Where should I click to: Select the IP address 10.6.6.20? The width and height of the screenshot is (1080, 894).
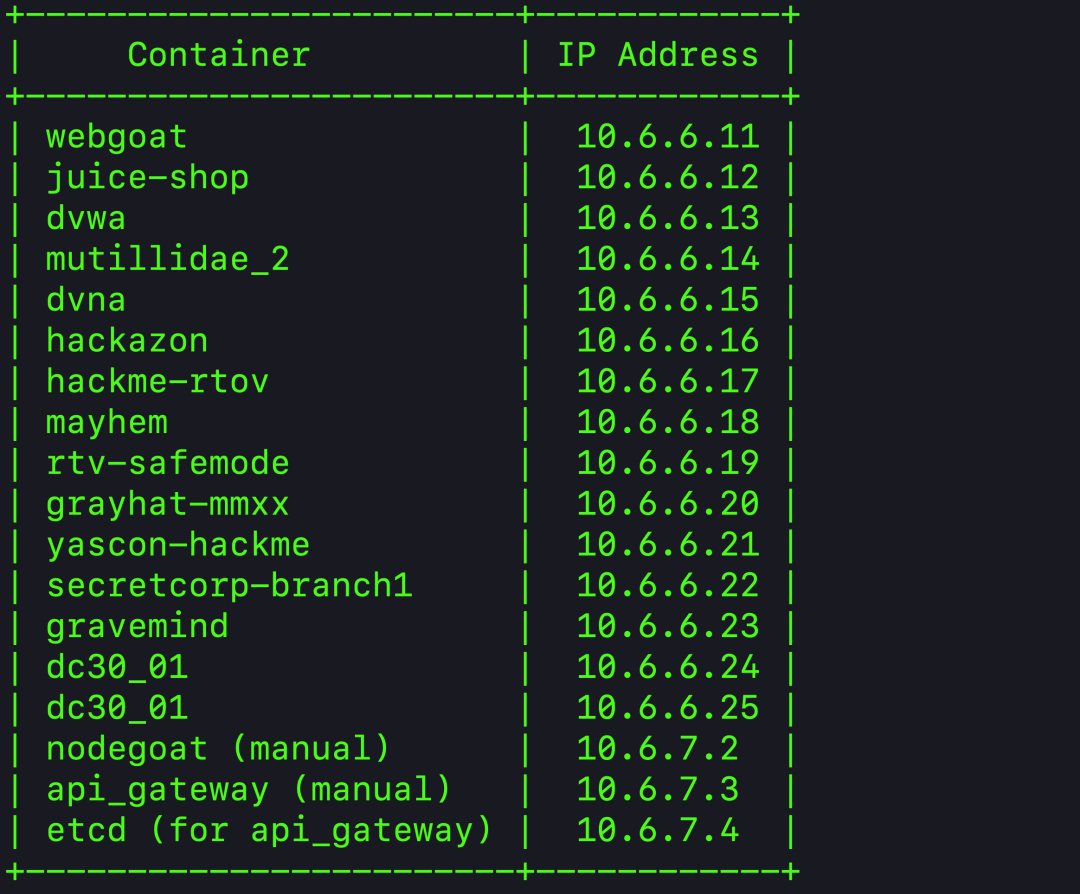[x=668, y=504]
